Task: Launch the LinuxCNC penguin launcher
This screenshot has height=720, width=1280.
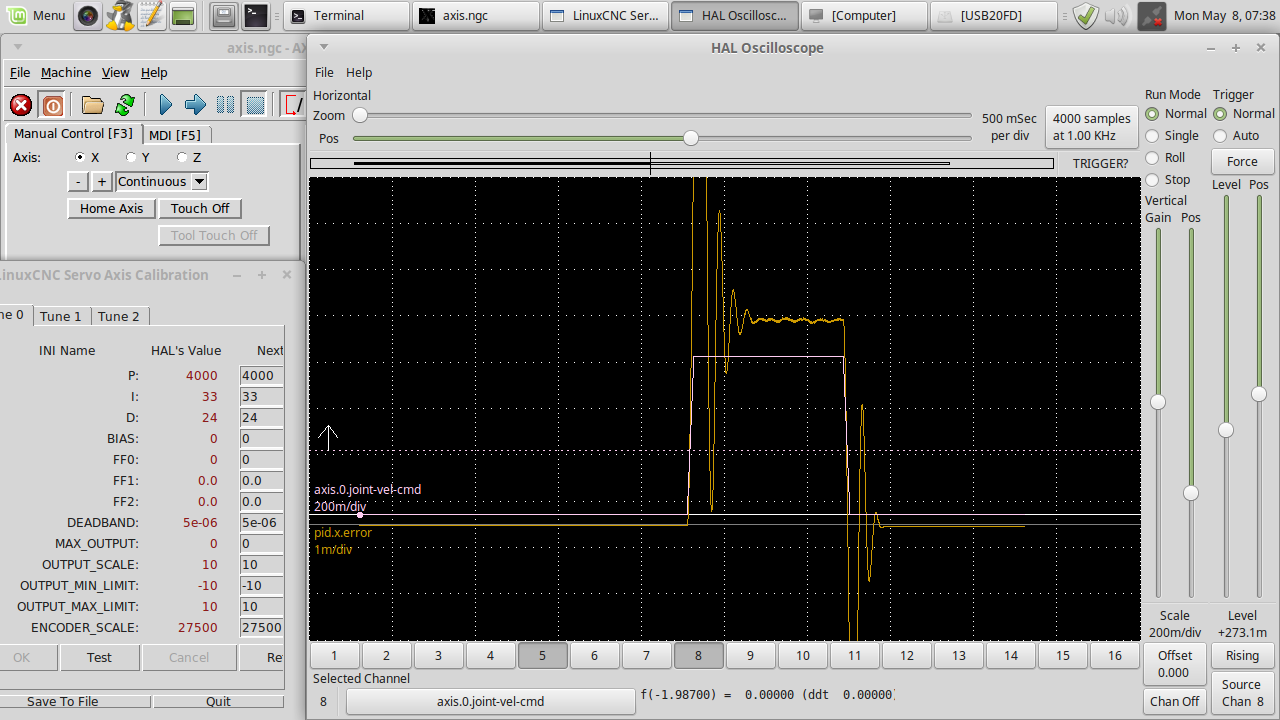Action: (120, 16)
